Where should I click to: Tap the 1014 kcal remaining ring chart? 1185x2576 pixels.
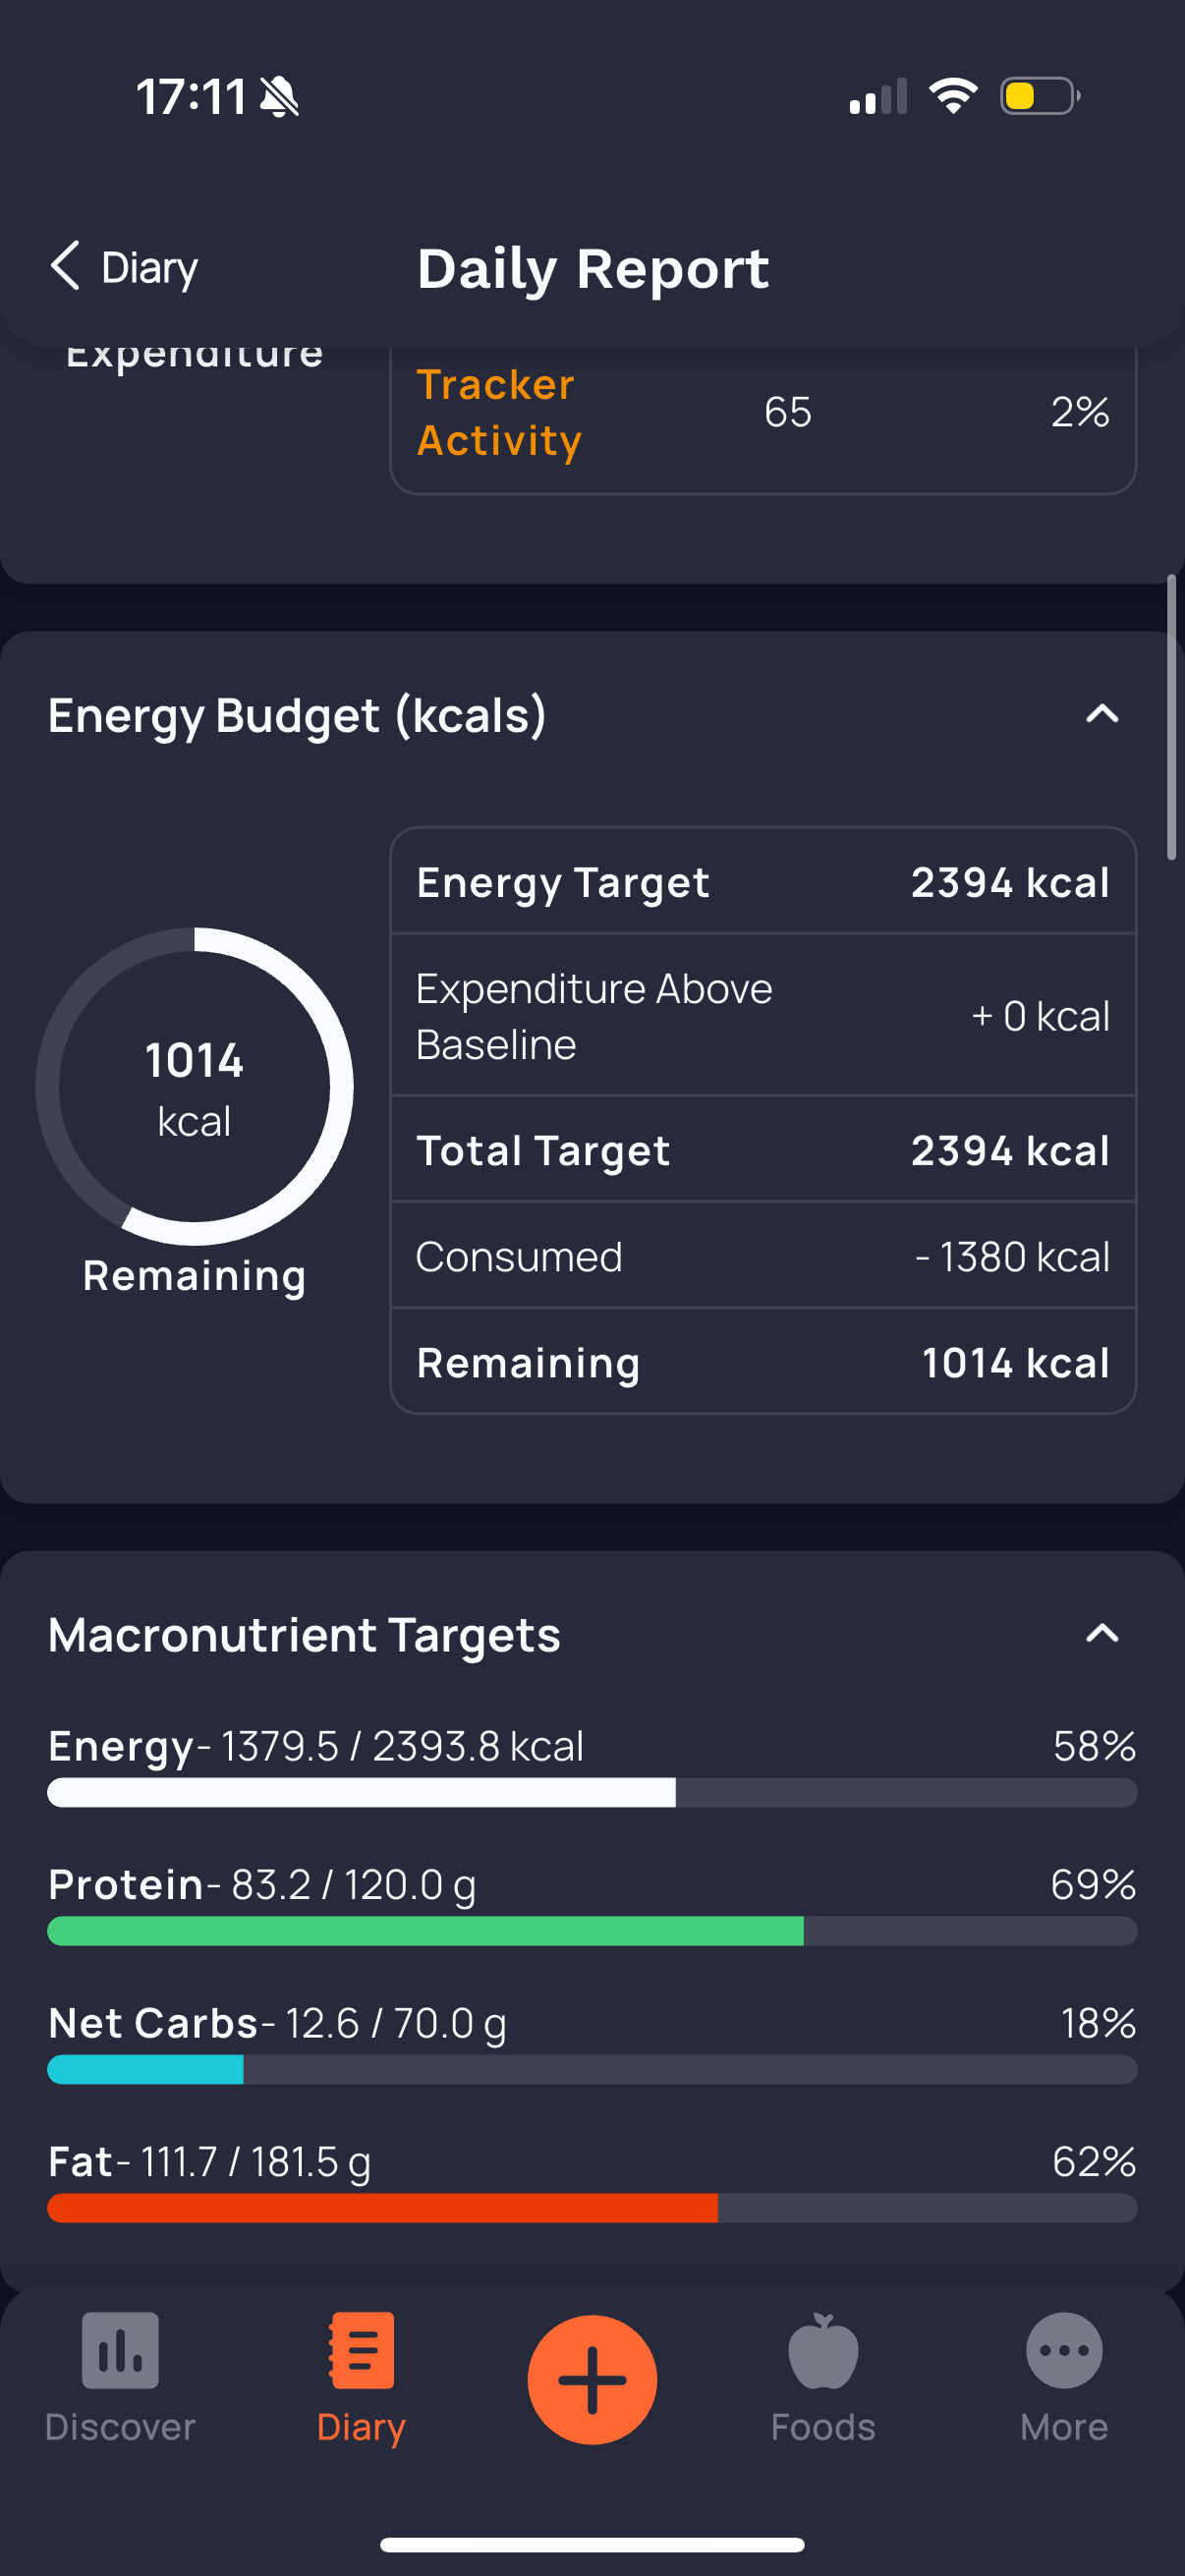pos(194,1086)
